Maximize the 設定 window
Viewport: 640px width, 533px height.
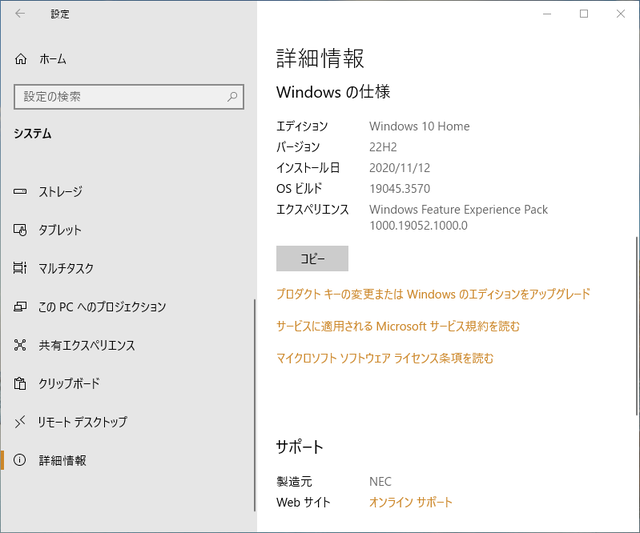[584, 14]
